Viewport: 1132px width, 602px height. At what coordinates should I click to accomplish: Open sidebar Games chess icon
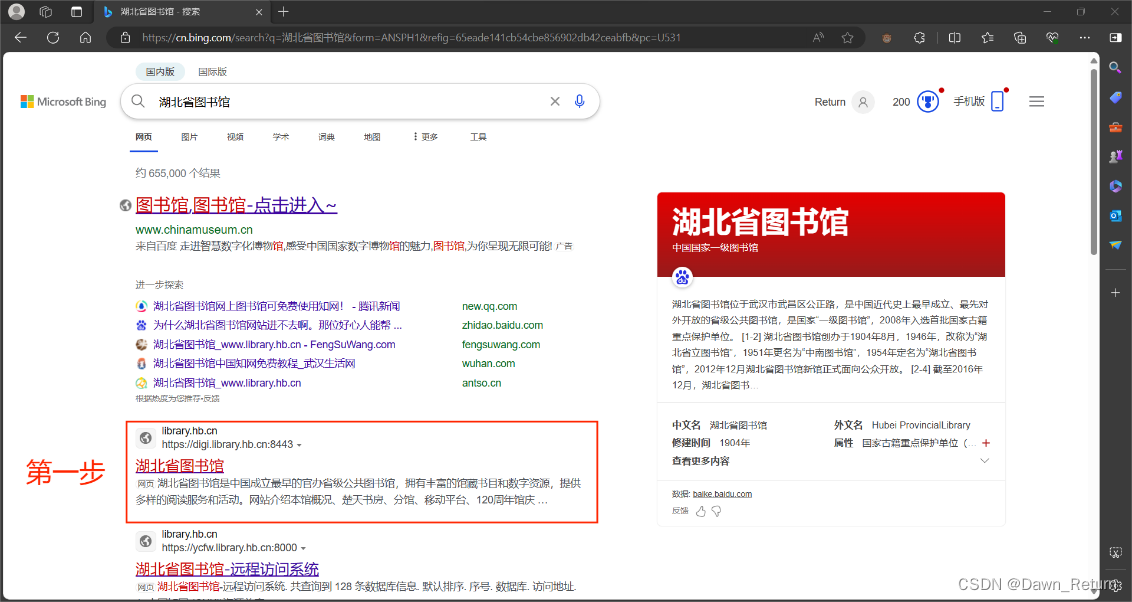1115,156
